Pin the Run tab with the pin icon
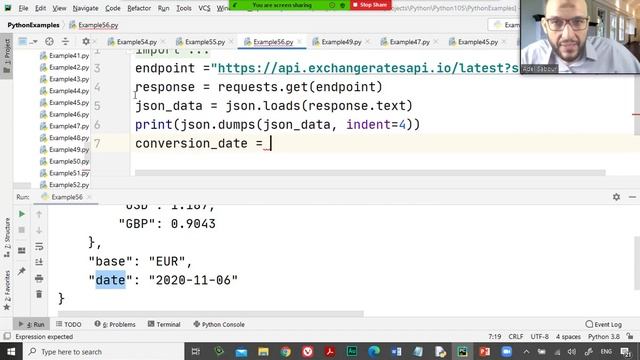 (22, 271)
